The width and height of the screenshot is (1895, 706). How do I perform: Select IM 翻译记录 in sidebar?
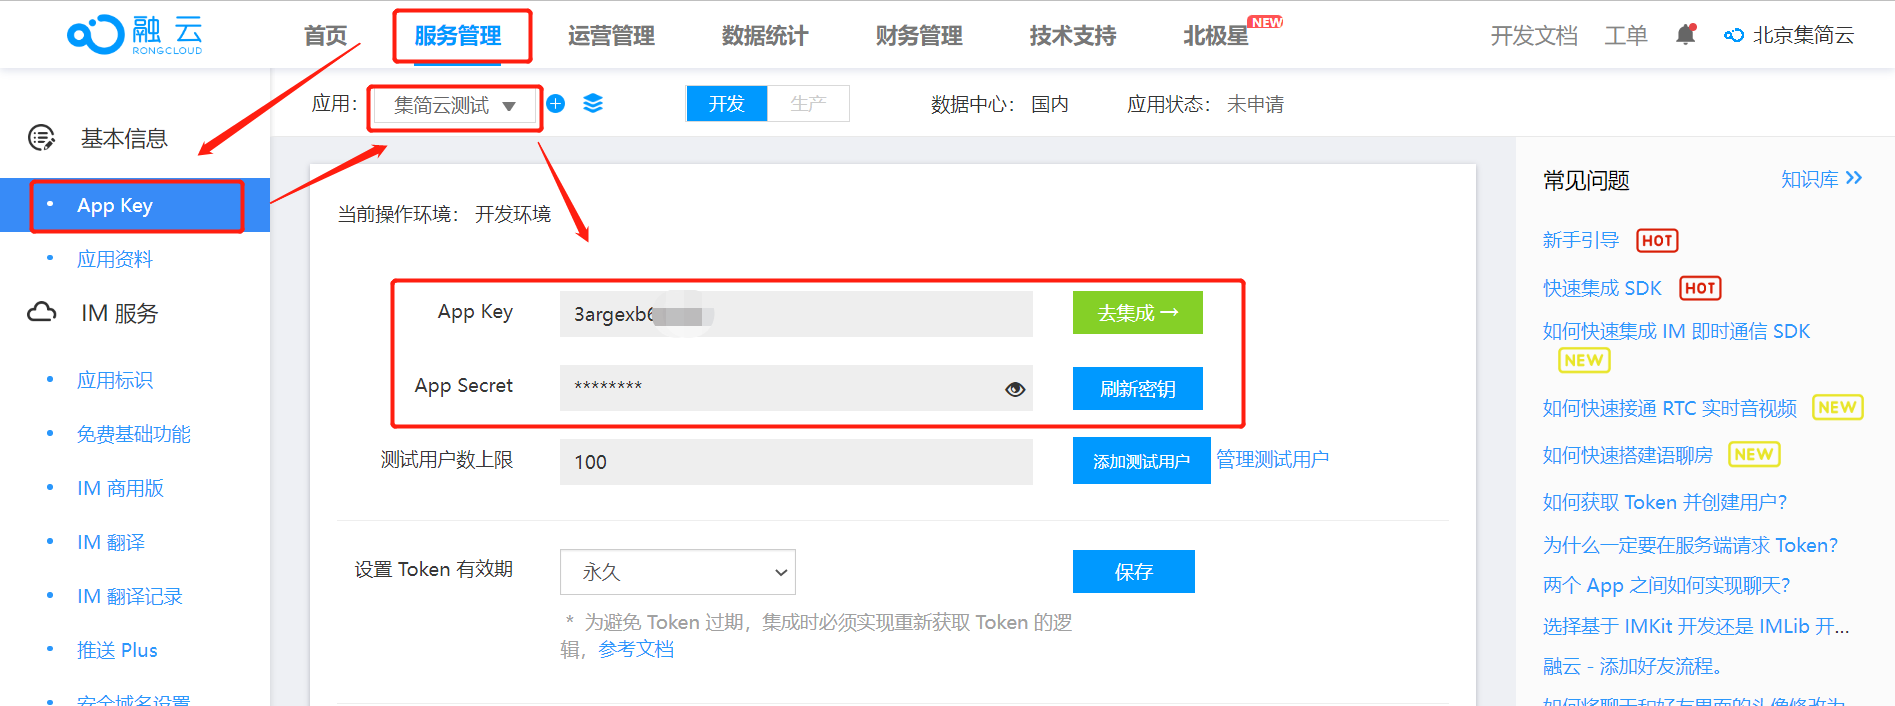click(130, 596)
